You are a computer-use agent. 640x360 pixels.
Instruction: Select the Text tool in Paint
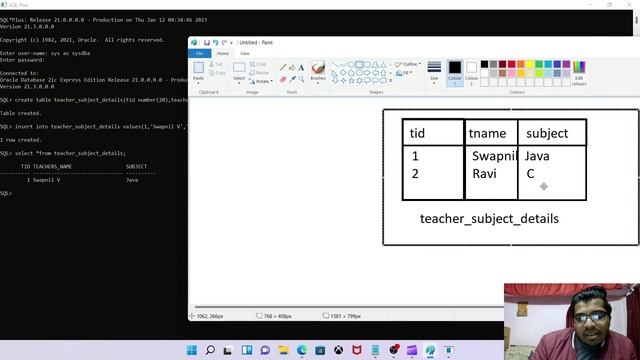301,68
